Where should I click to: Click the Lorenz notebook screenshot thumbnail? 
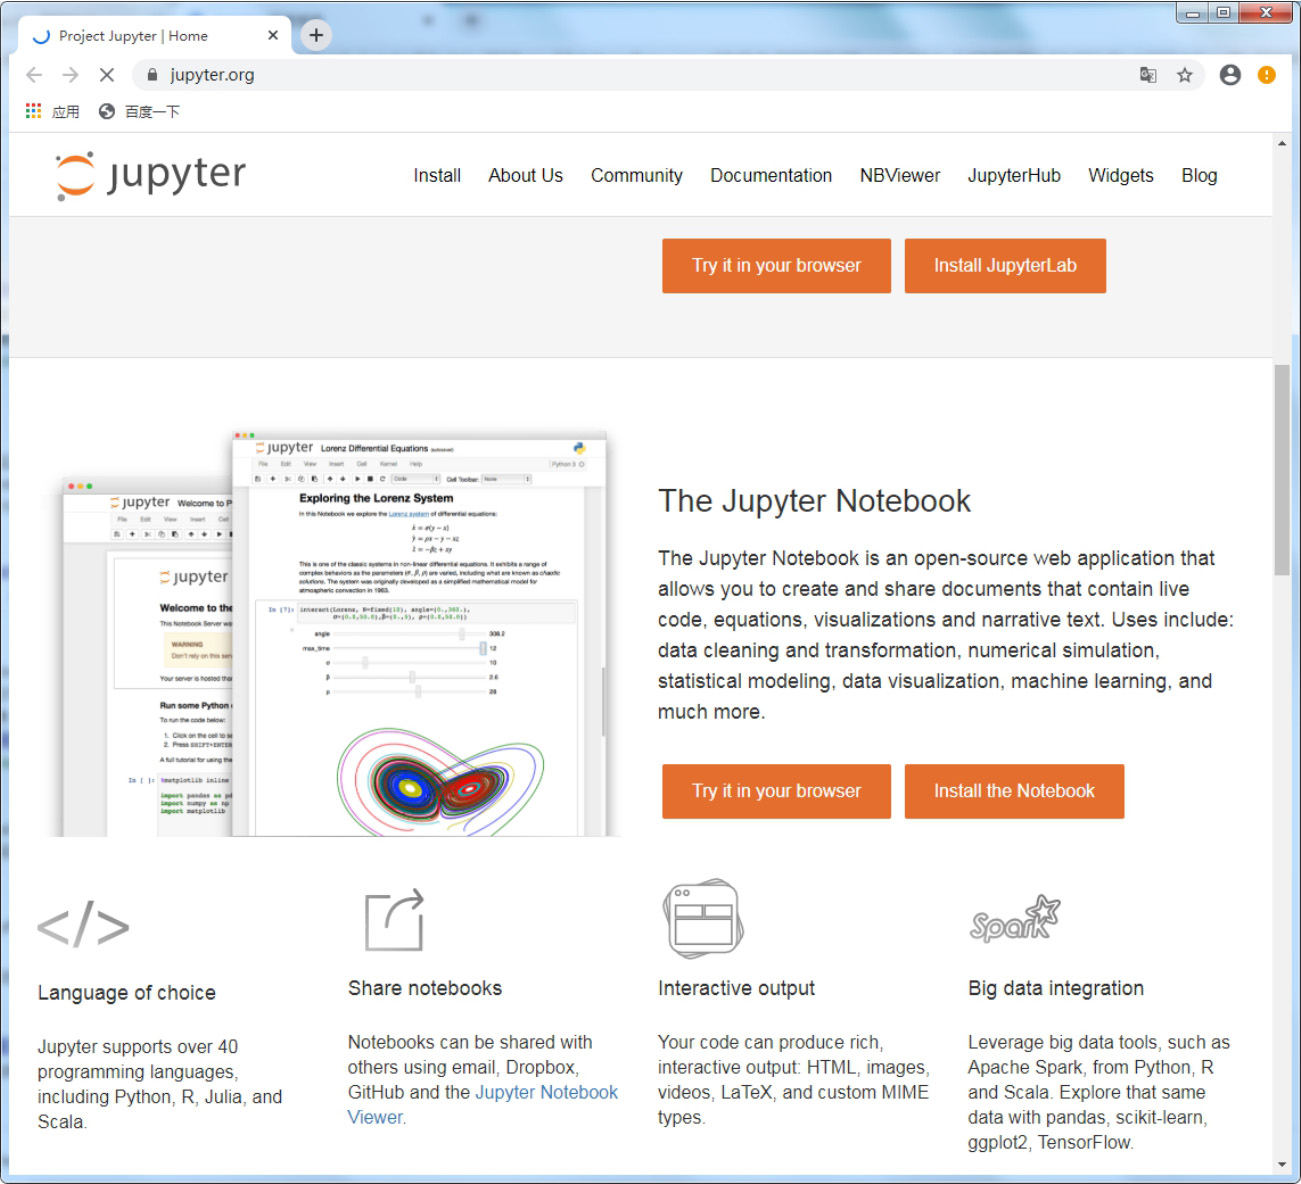tap(419, 633)
